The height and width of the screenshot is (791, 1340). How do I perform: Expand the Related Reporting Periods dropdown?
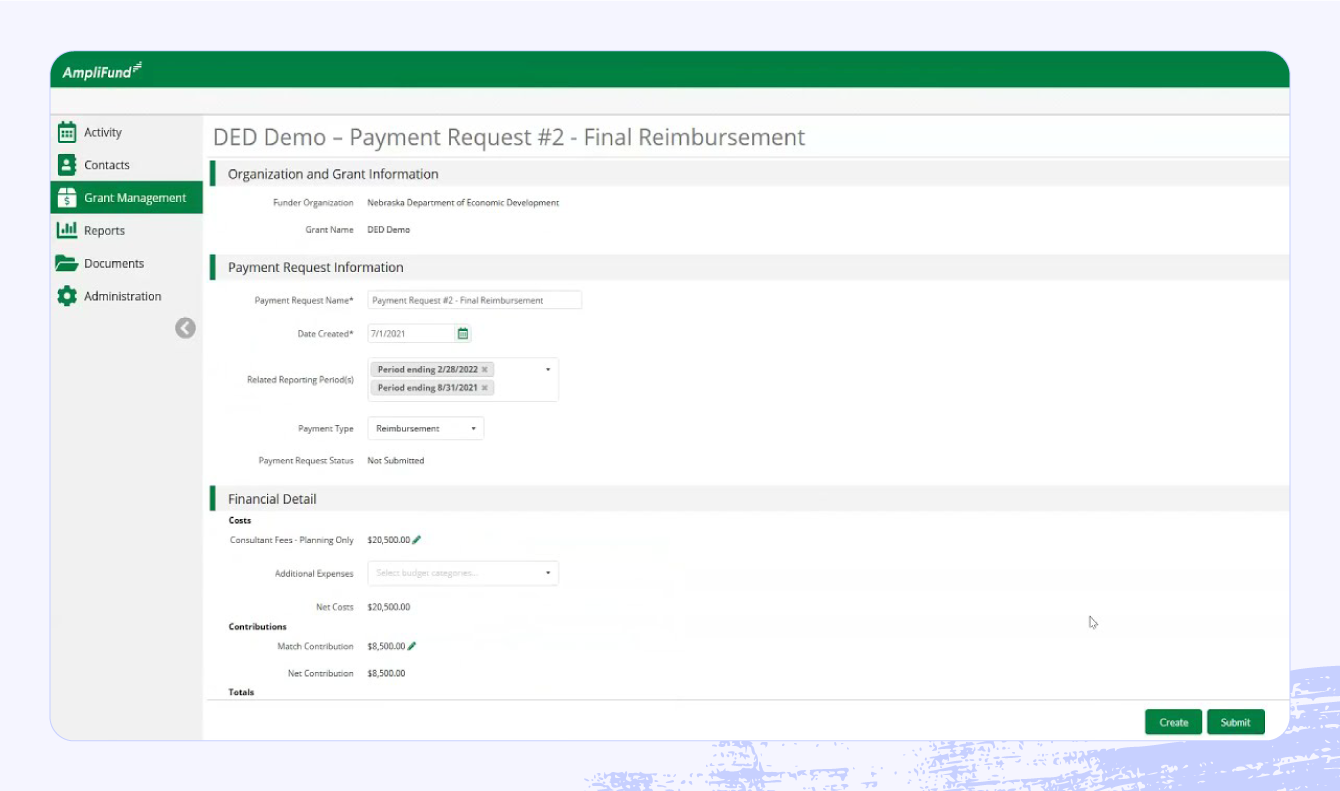(547, 369)
